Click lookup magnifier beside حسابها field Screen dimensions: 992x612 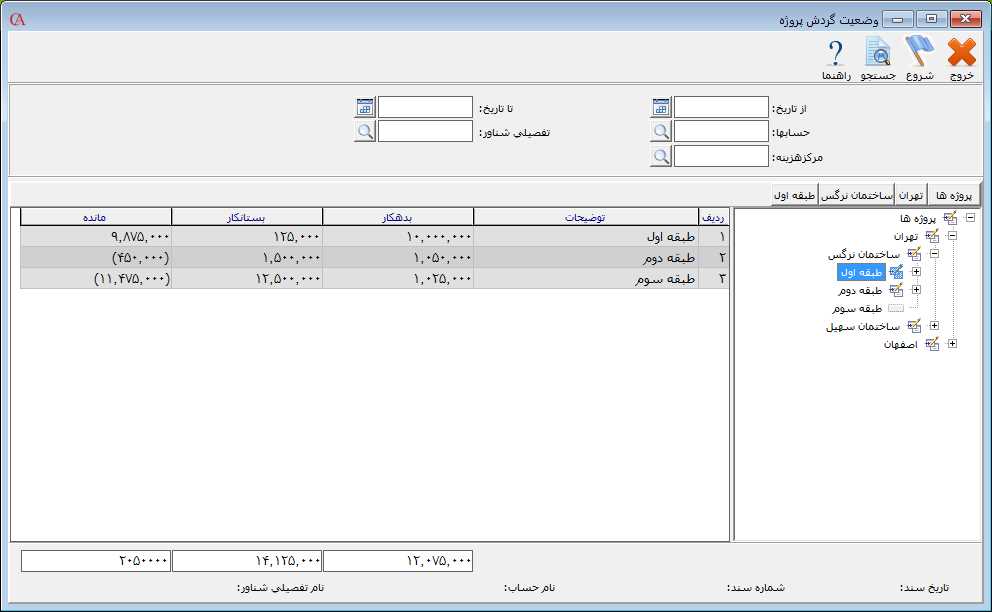point(660,131)
